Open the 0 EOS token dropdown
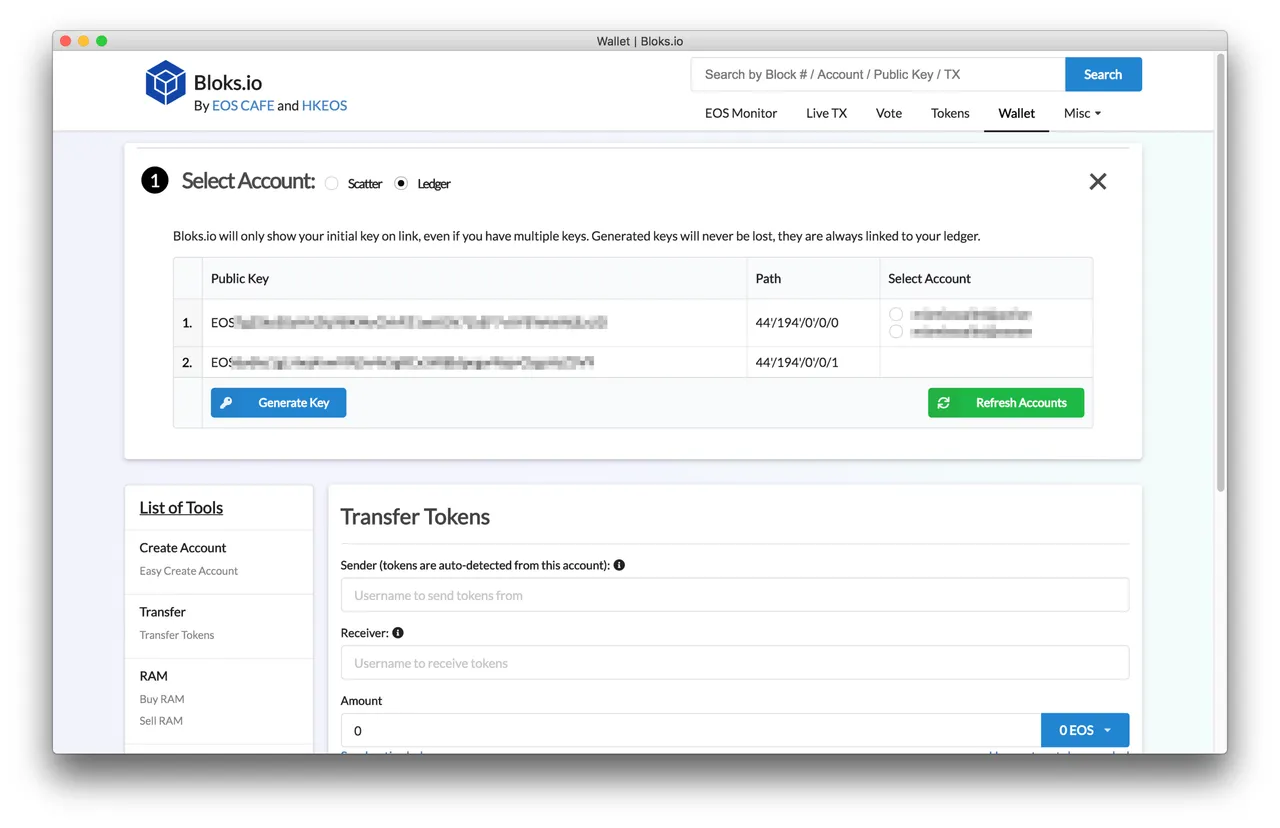The image size is (1280, 828). pos(1085,730)
